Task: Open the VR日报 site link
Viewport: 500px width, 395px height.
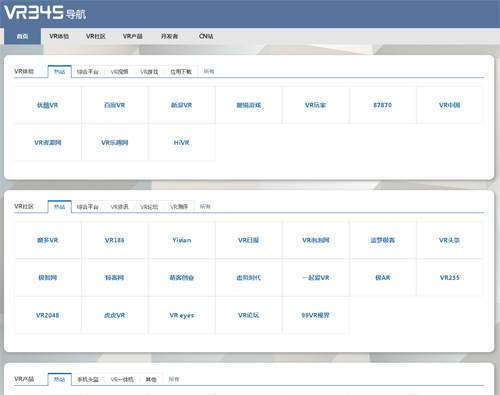Action: point(249,240)
